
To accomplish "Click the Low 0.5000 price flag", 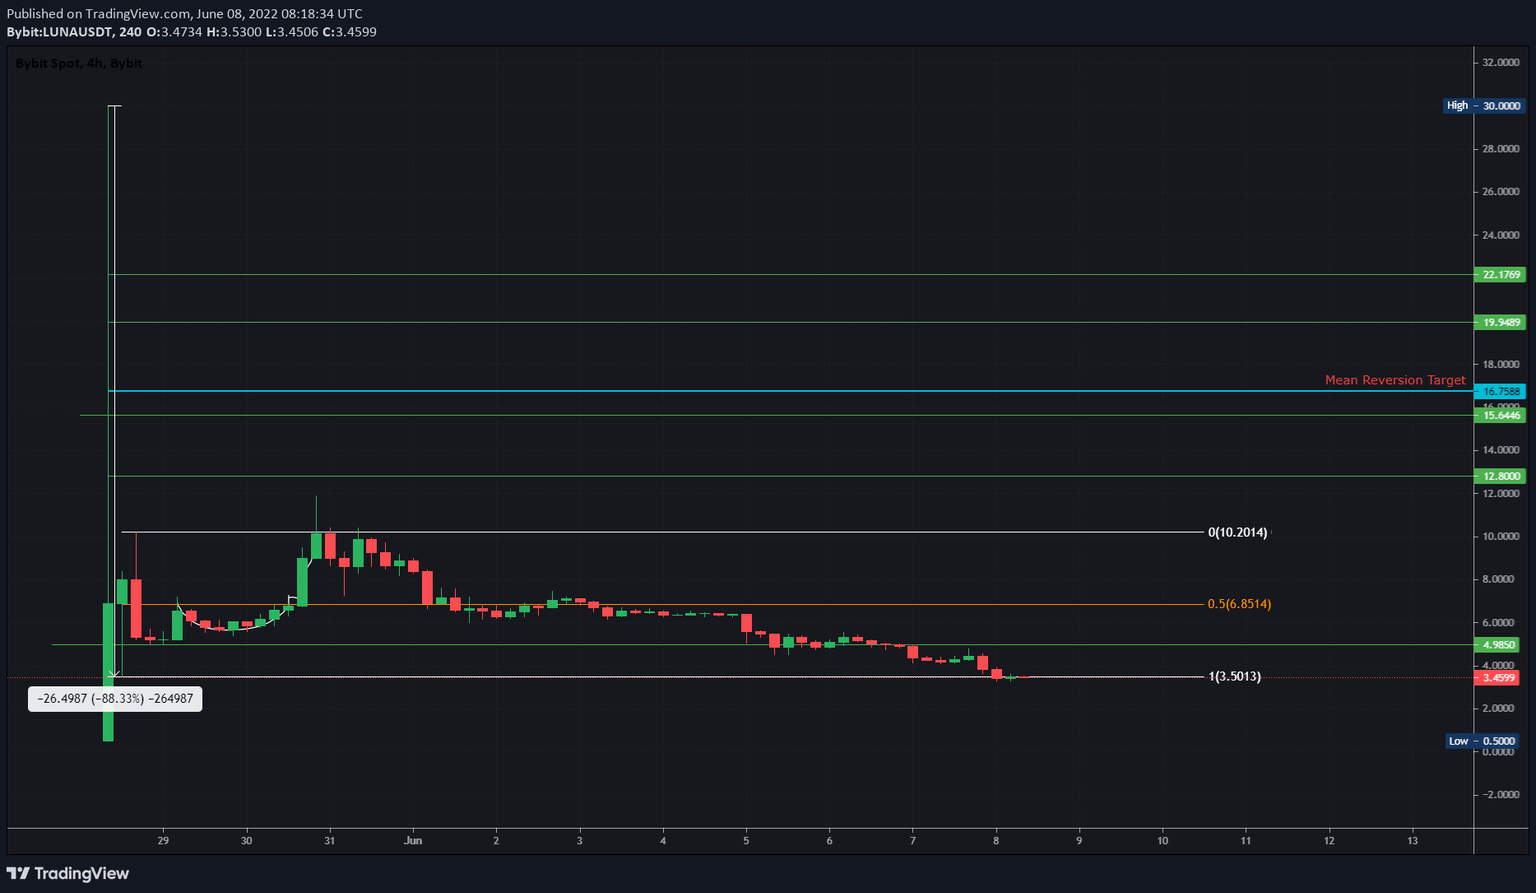I will [1484, 741].
